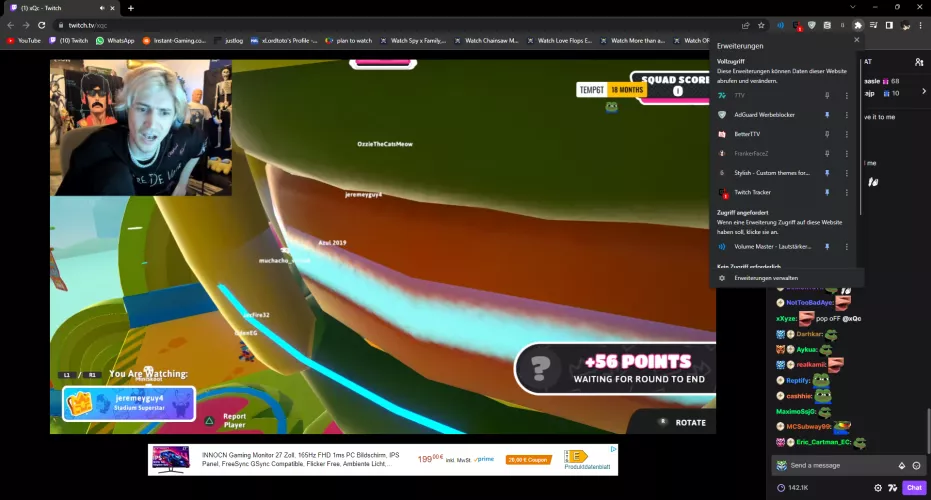
Task: Click the Extensions puzzle icon in toolbar
Action: 858,26
